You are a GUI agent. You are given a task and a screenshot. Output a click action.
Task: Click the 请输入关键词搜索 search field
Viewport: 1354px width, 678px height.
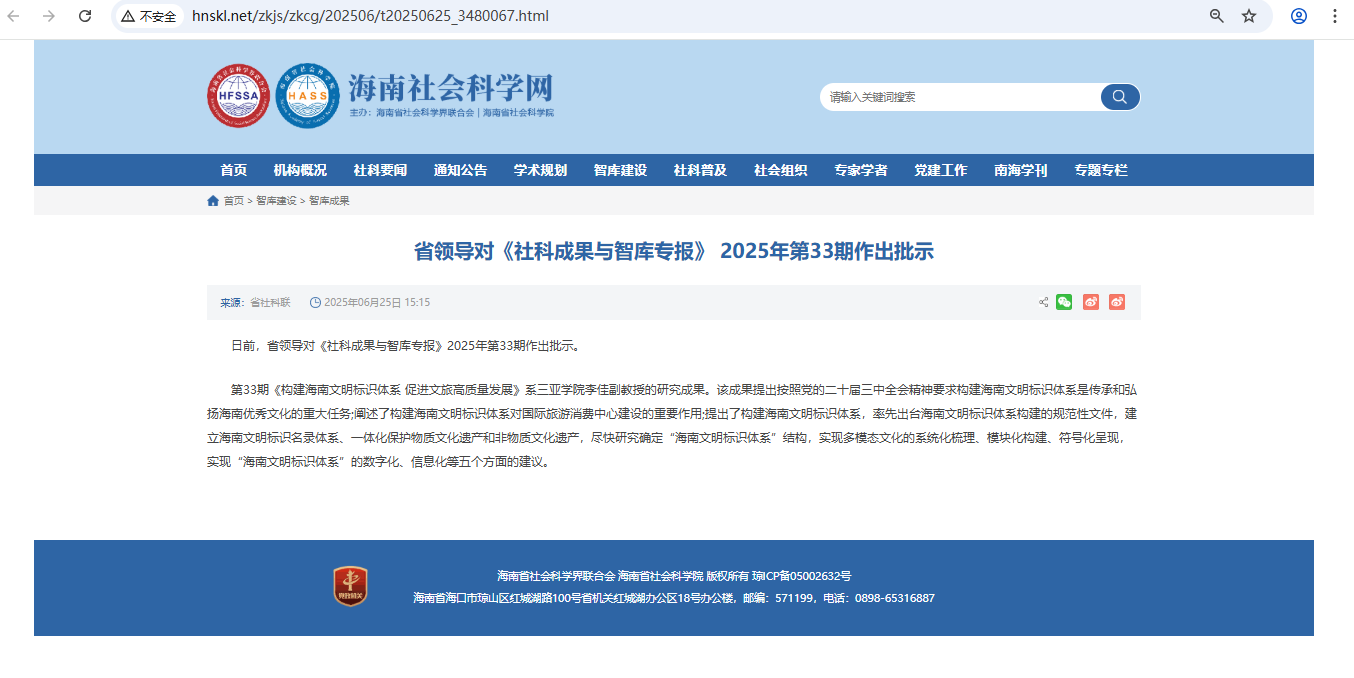pos(960,97)
